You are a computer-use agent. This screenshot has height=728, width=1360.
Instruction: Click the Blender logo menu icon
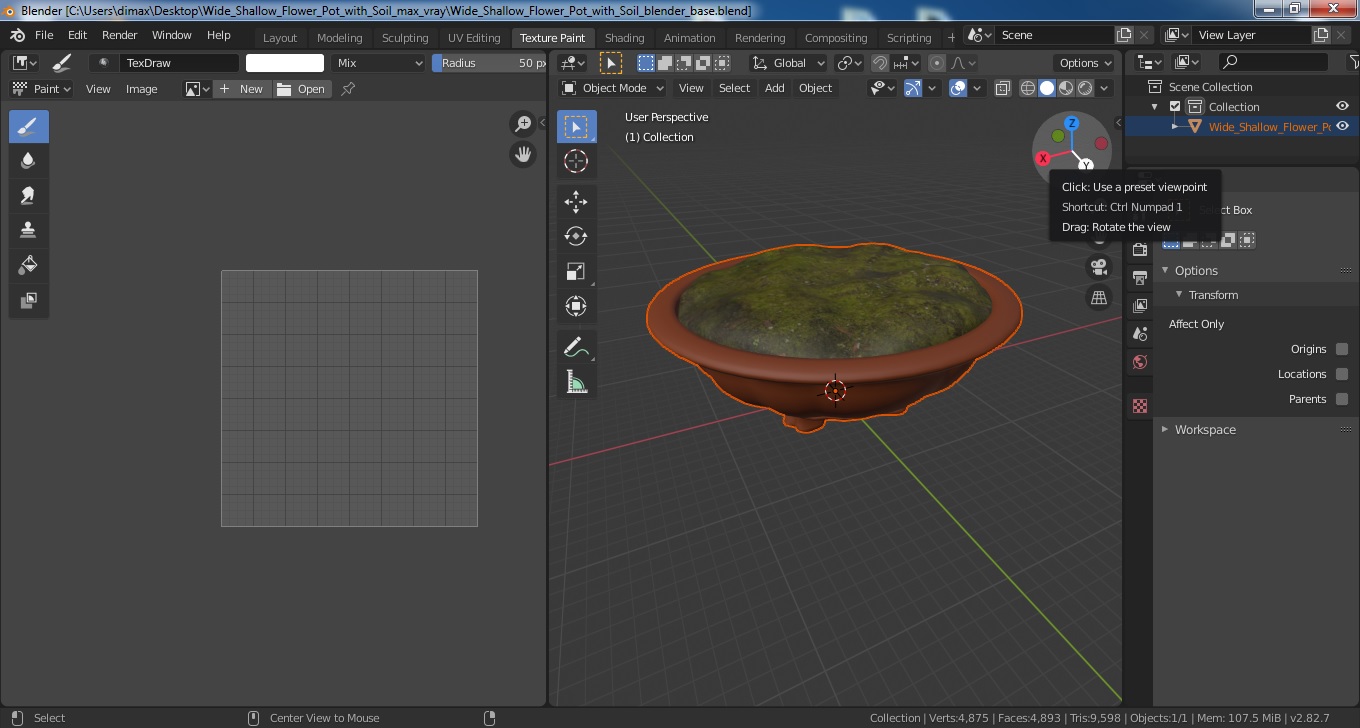point(18,35)
